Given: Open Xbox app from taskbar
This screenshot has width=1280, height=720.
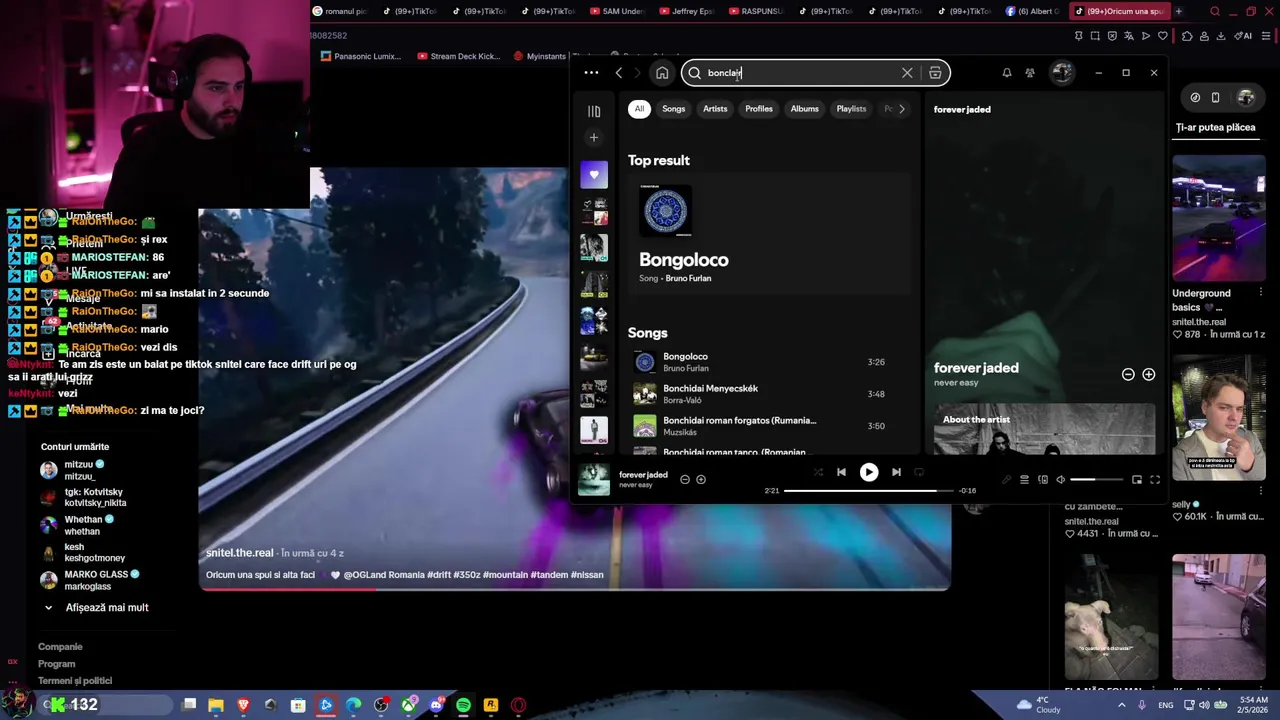Looking at the screenshot, I should (408, 705).
